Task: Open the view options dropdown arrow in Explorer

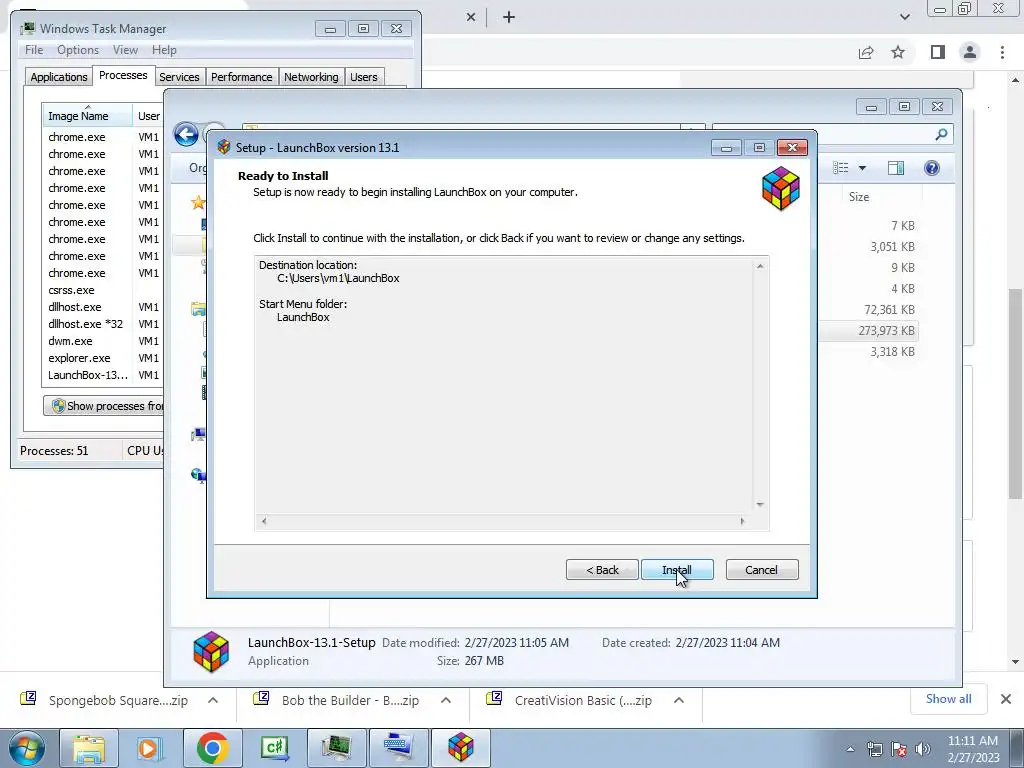Action: [x=862, y=168]
